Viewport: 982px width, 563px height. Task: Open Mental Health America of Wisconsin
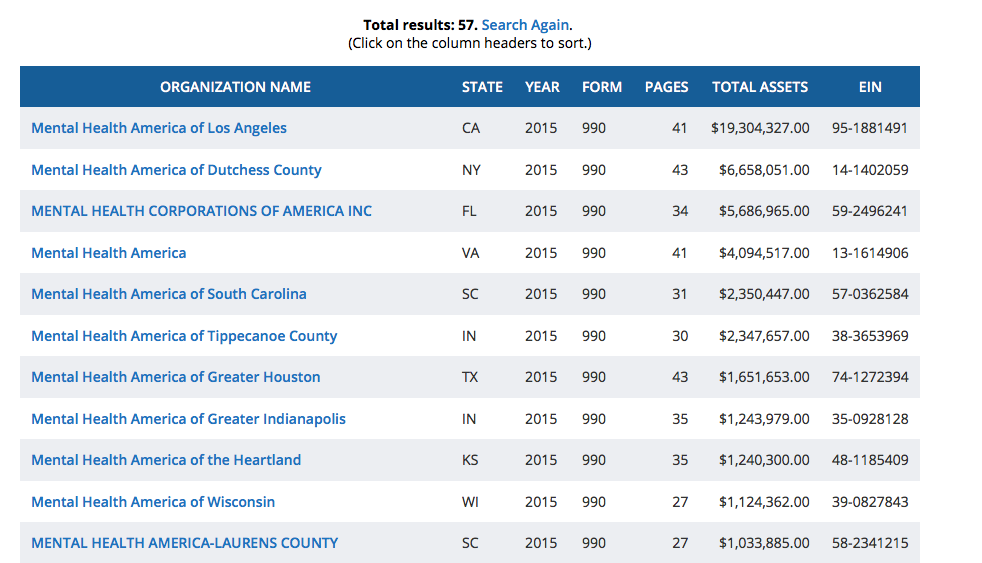[x=153, y=502]
